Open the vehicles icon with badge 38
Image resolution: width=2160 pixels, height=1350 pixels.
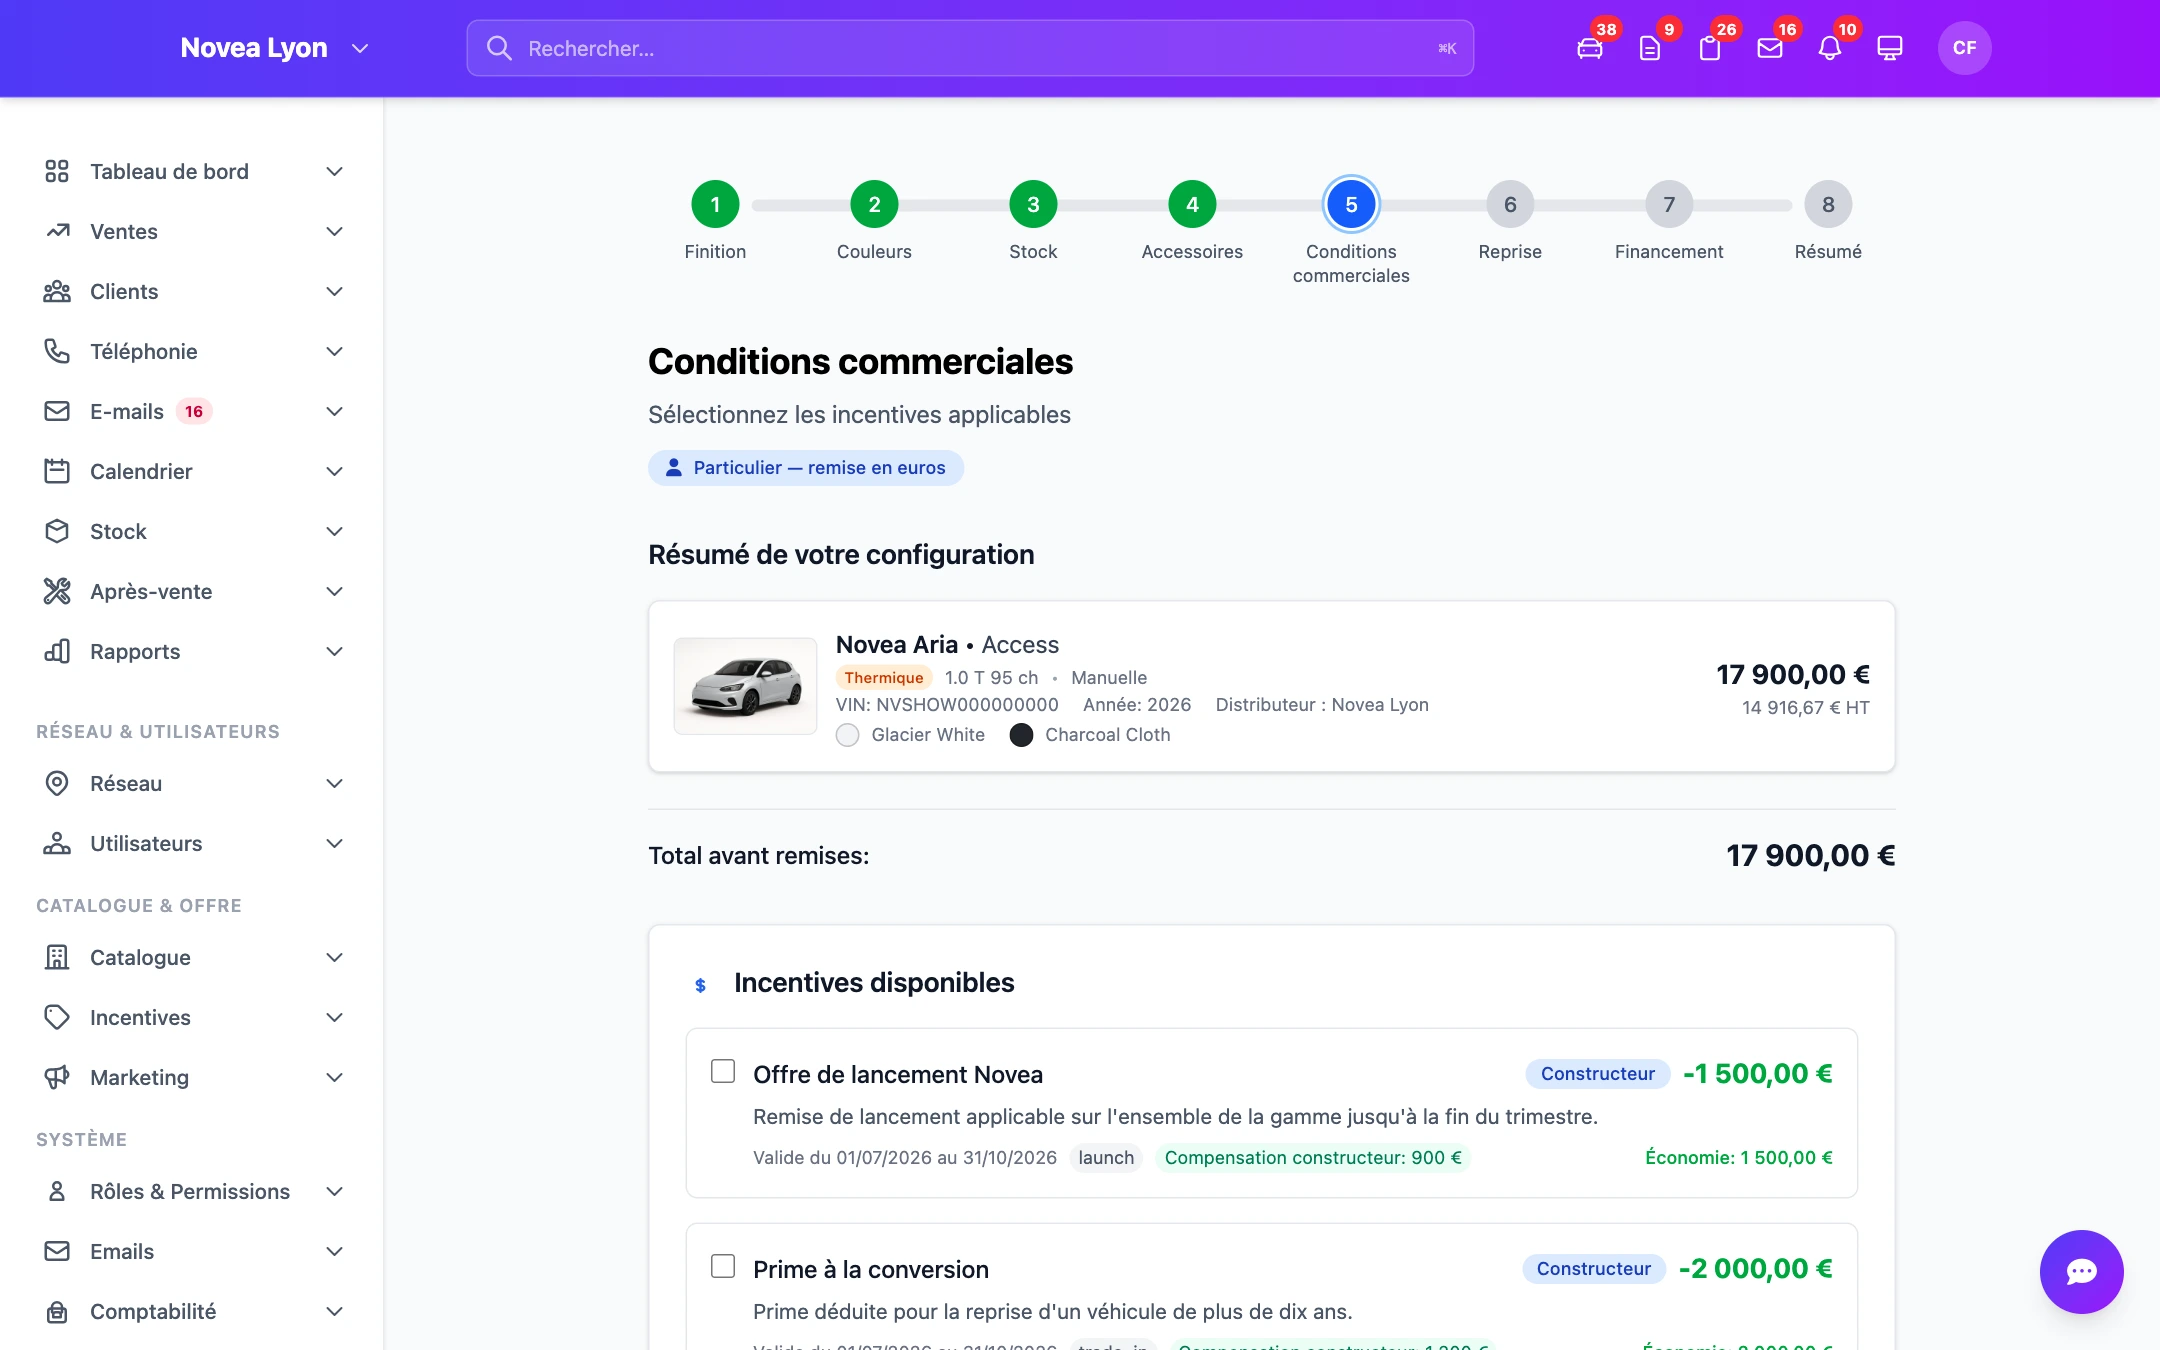tap(1590, 48)
